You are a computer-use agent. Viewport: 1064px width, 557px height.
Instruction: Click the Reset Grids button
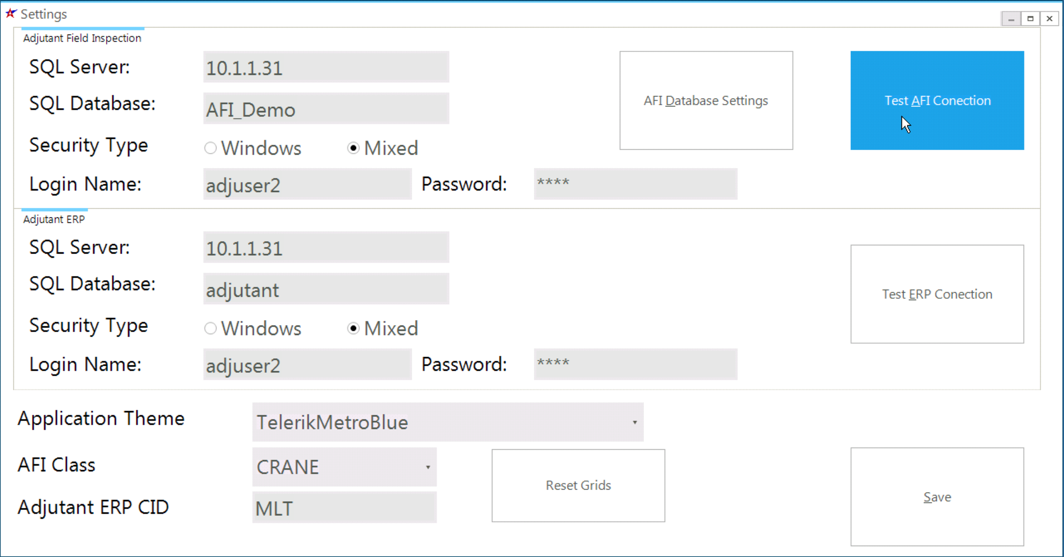click(x=578, y=486)
